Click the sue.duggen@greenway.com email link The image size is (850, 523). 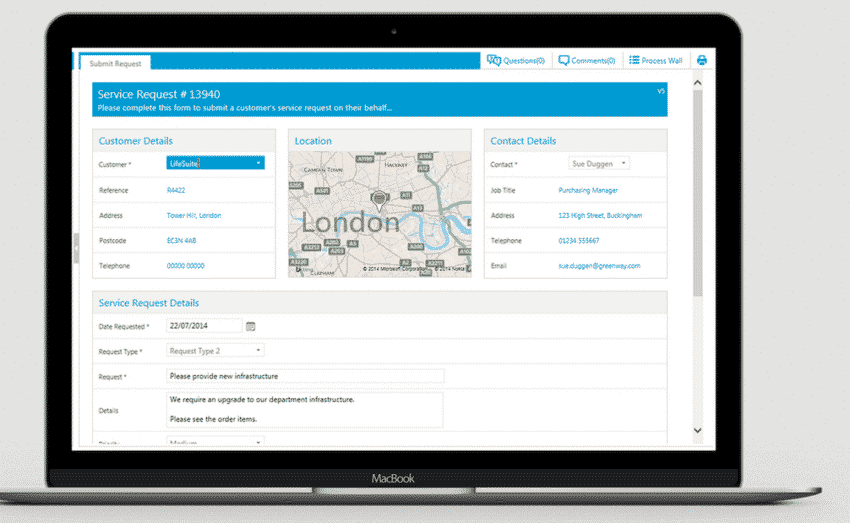[x=599, y=266]
